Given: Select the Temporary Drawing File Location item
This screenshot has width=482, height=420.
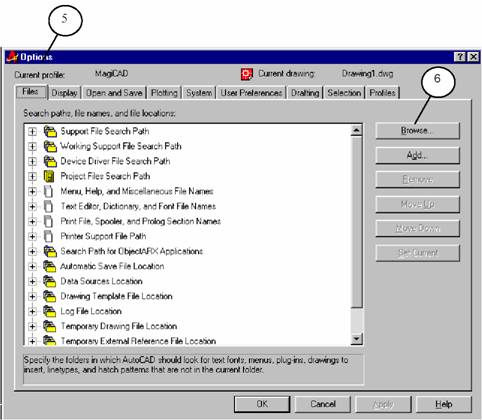Looking at the screenshot, I should click(119, 326).
